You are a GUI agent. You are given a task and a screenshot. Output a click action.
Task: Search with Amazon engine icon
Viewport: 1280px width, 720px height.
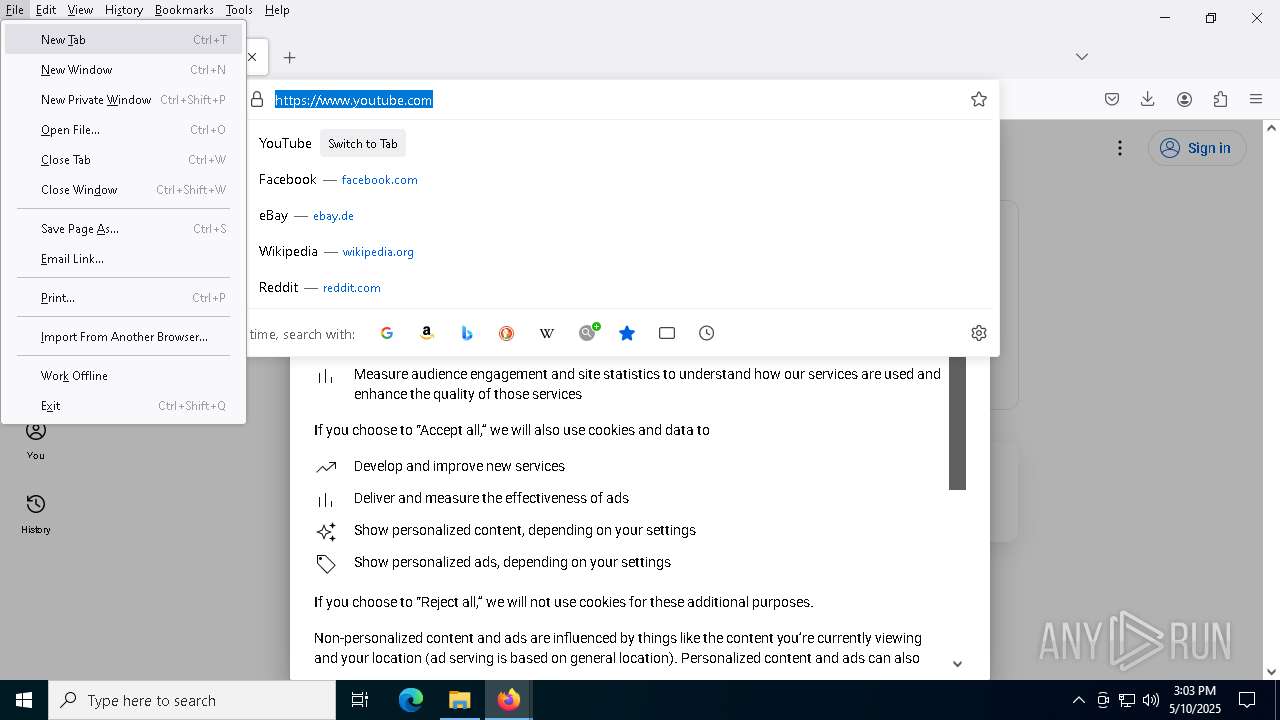[427, 333]
